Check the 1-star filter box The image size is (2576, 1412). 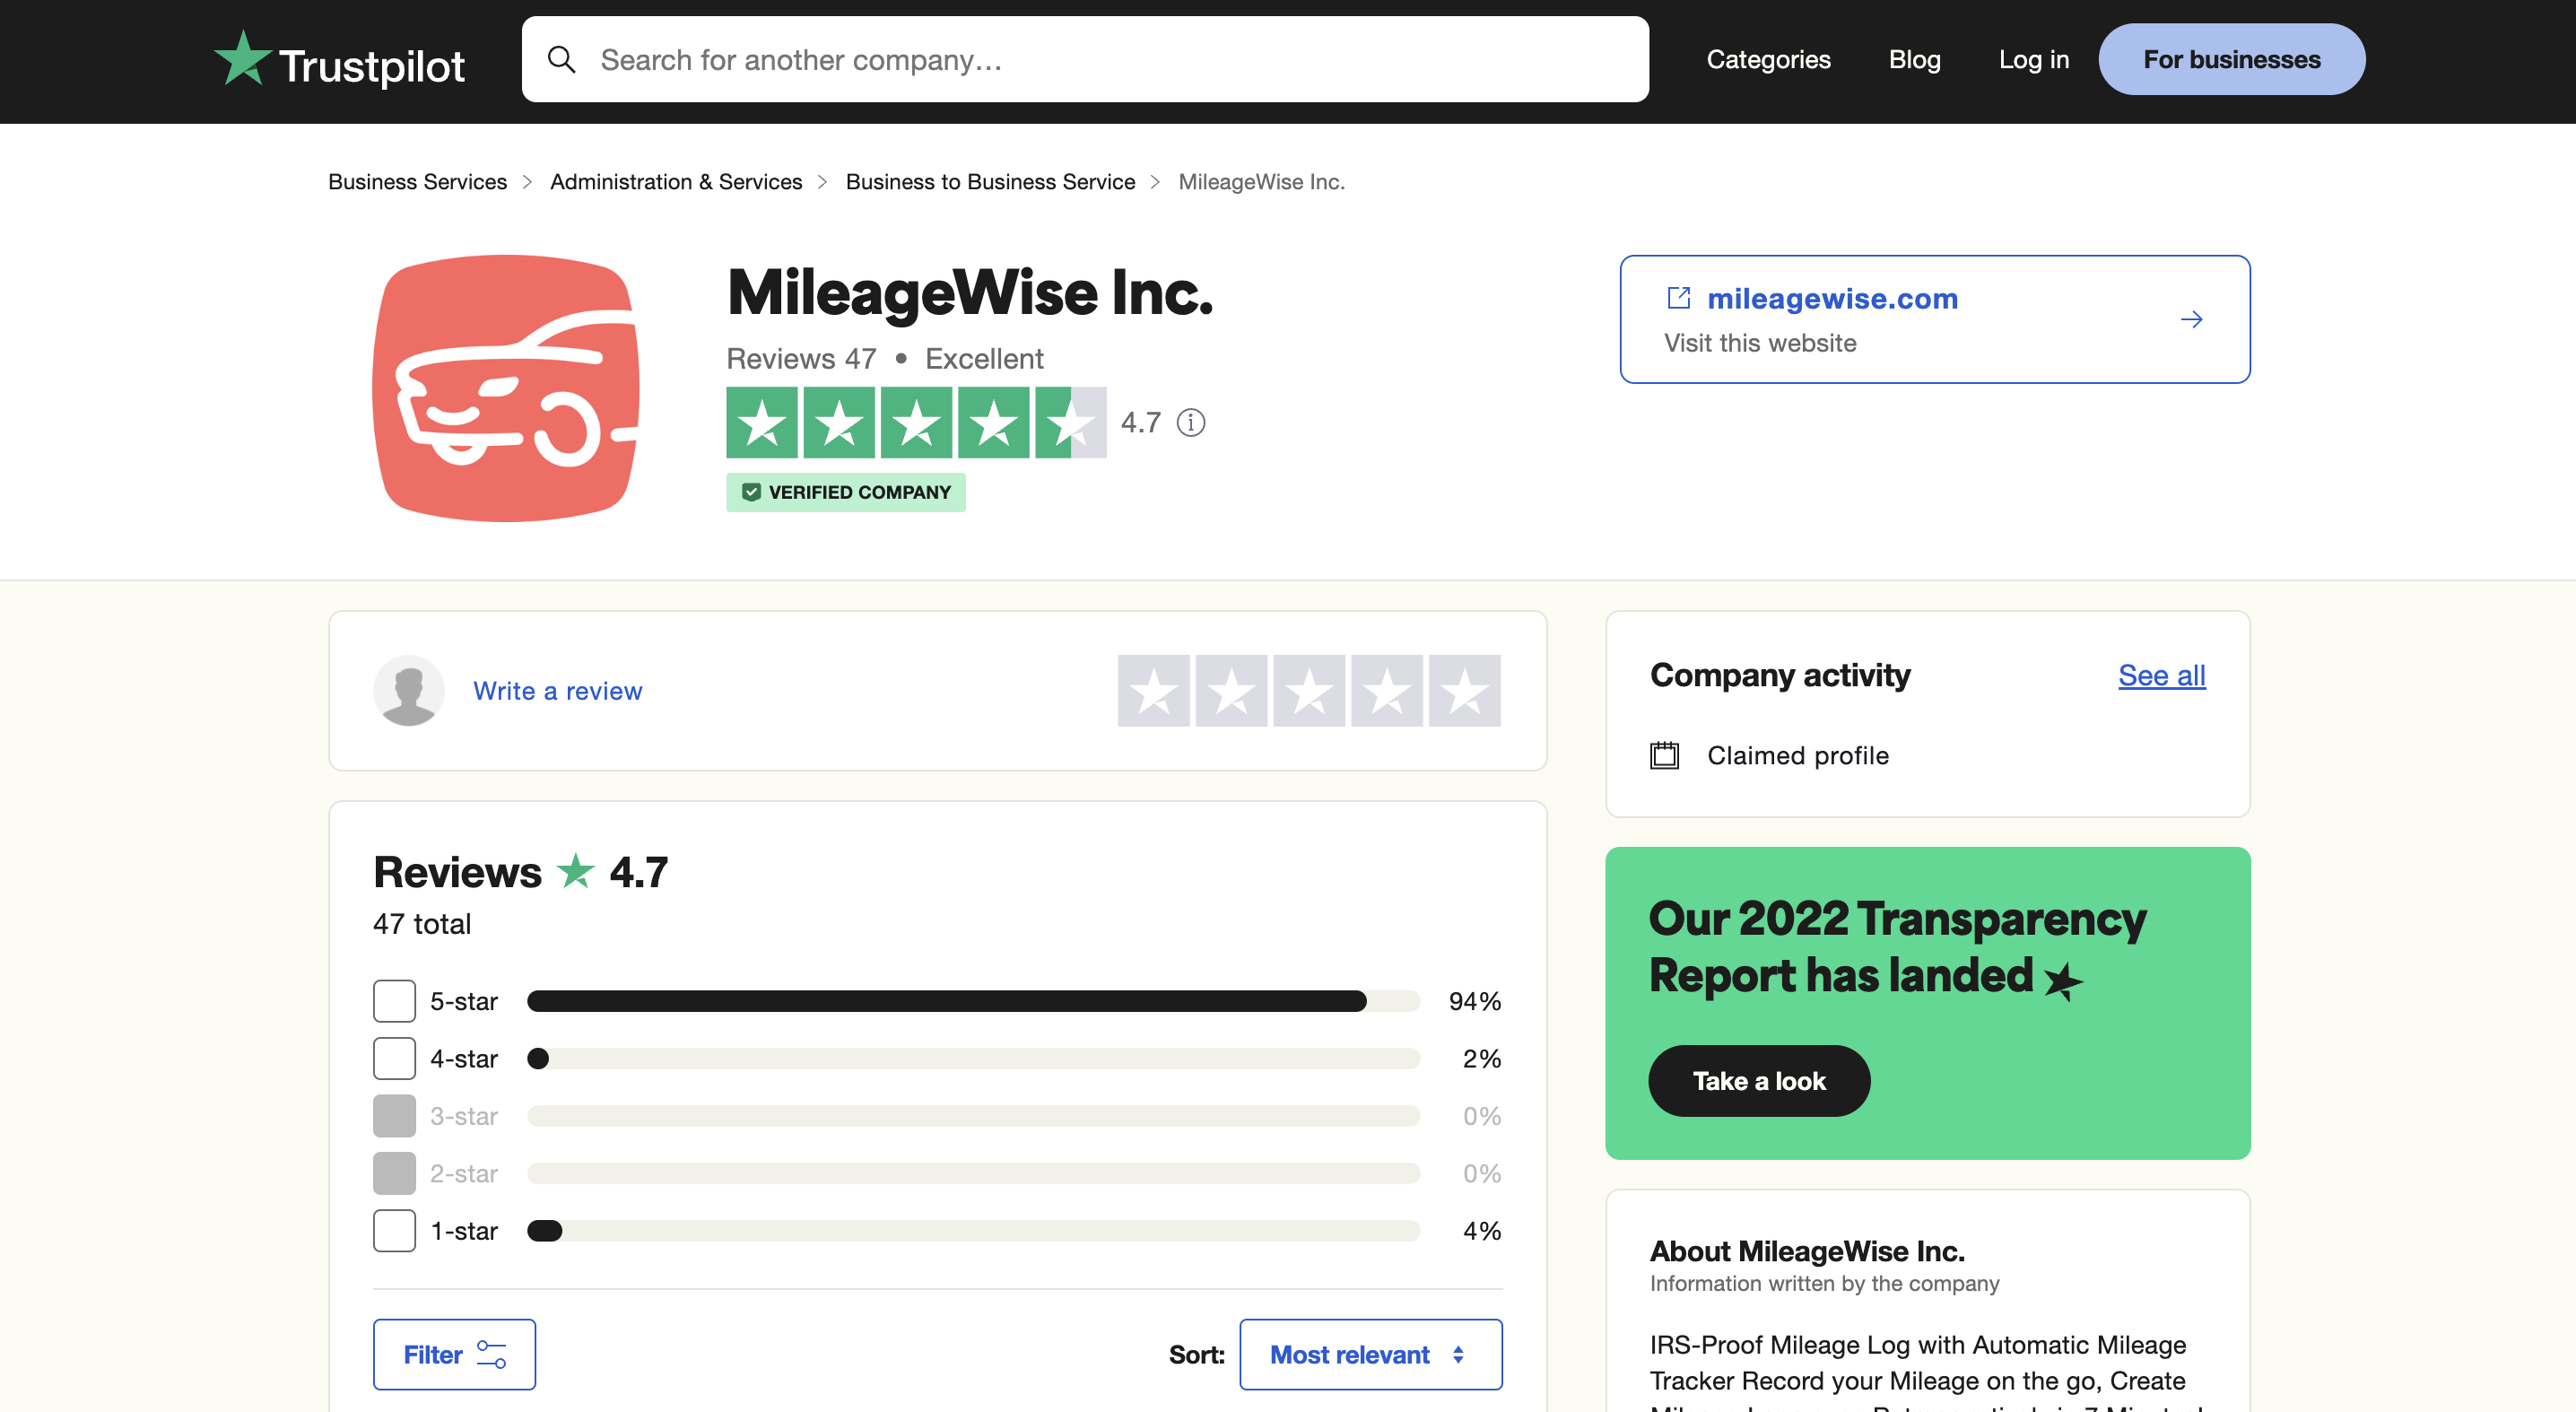coord(394,1231)
